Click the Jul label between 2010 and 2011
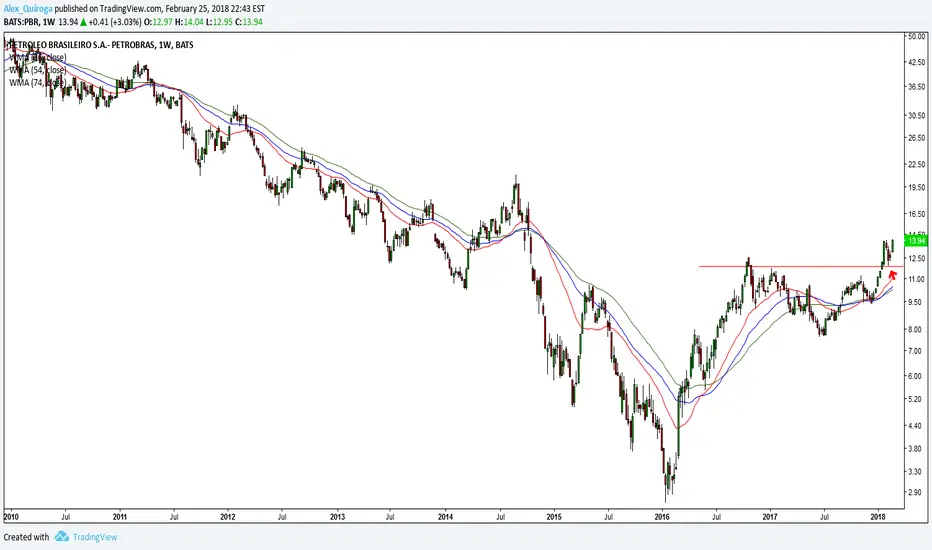The height and width of the screenshot is (550, 932). (65, 517)
